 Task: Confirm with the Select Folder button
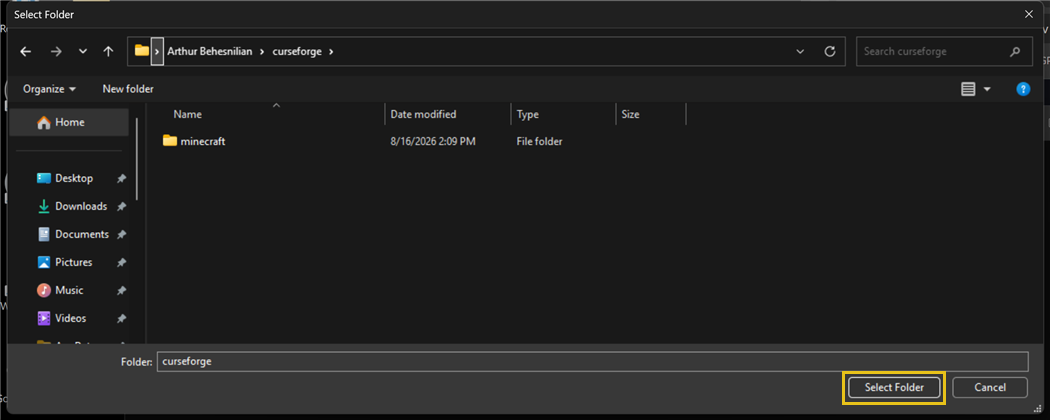click(x=894, y=387)
